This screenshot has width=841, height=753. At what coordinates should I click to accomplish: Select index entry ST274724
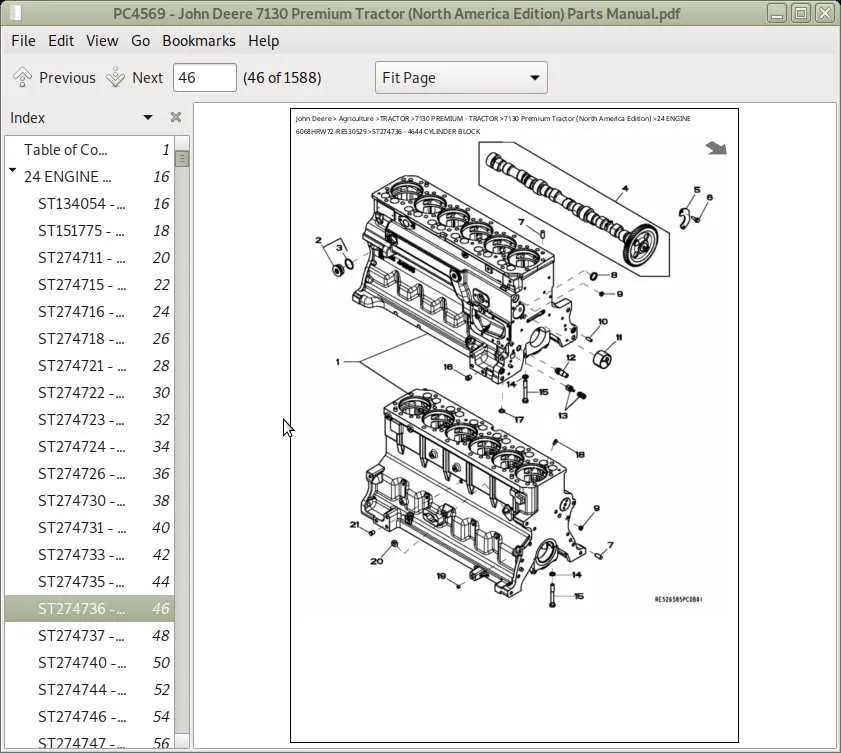[x=90, y=447]
